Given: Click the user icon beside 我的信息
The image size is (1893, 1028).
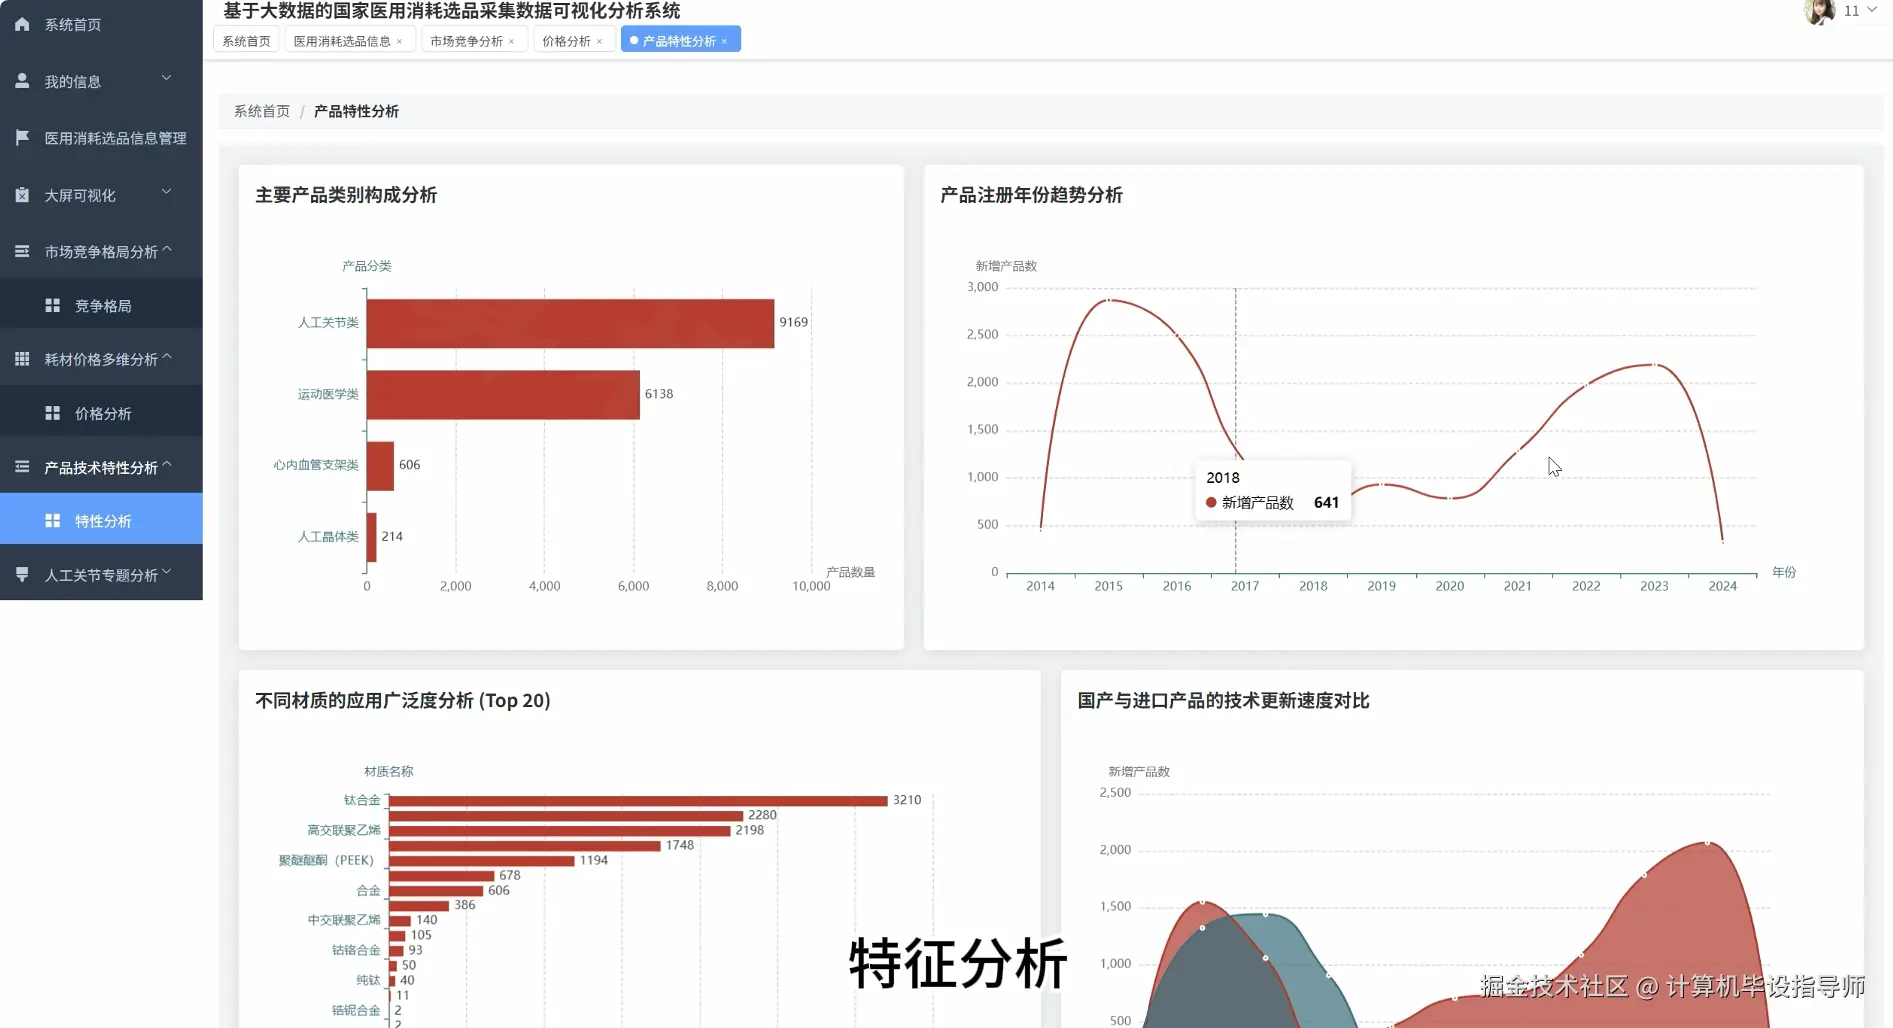Looking at the screenshot, I should [22, 81].
